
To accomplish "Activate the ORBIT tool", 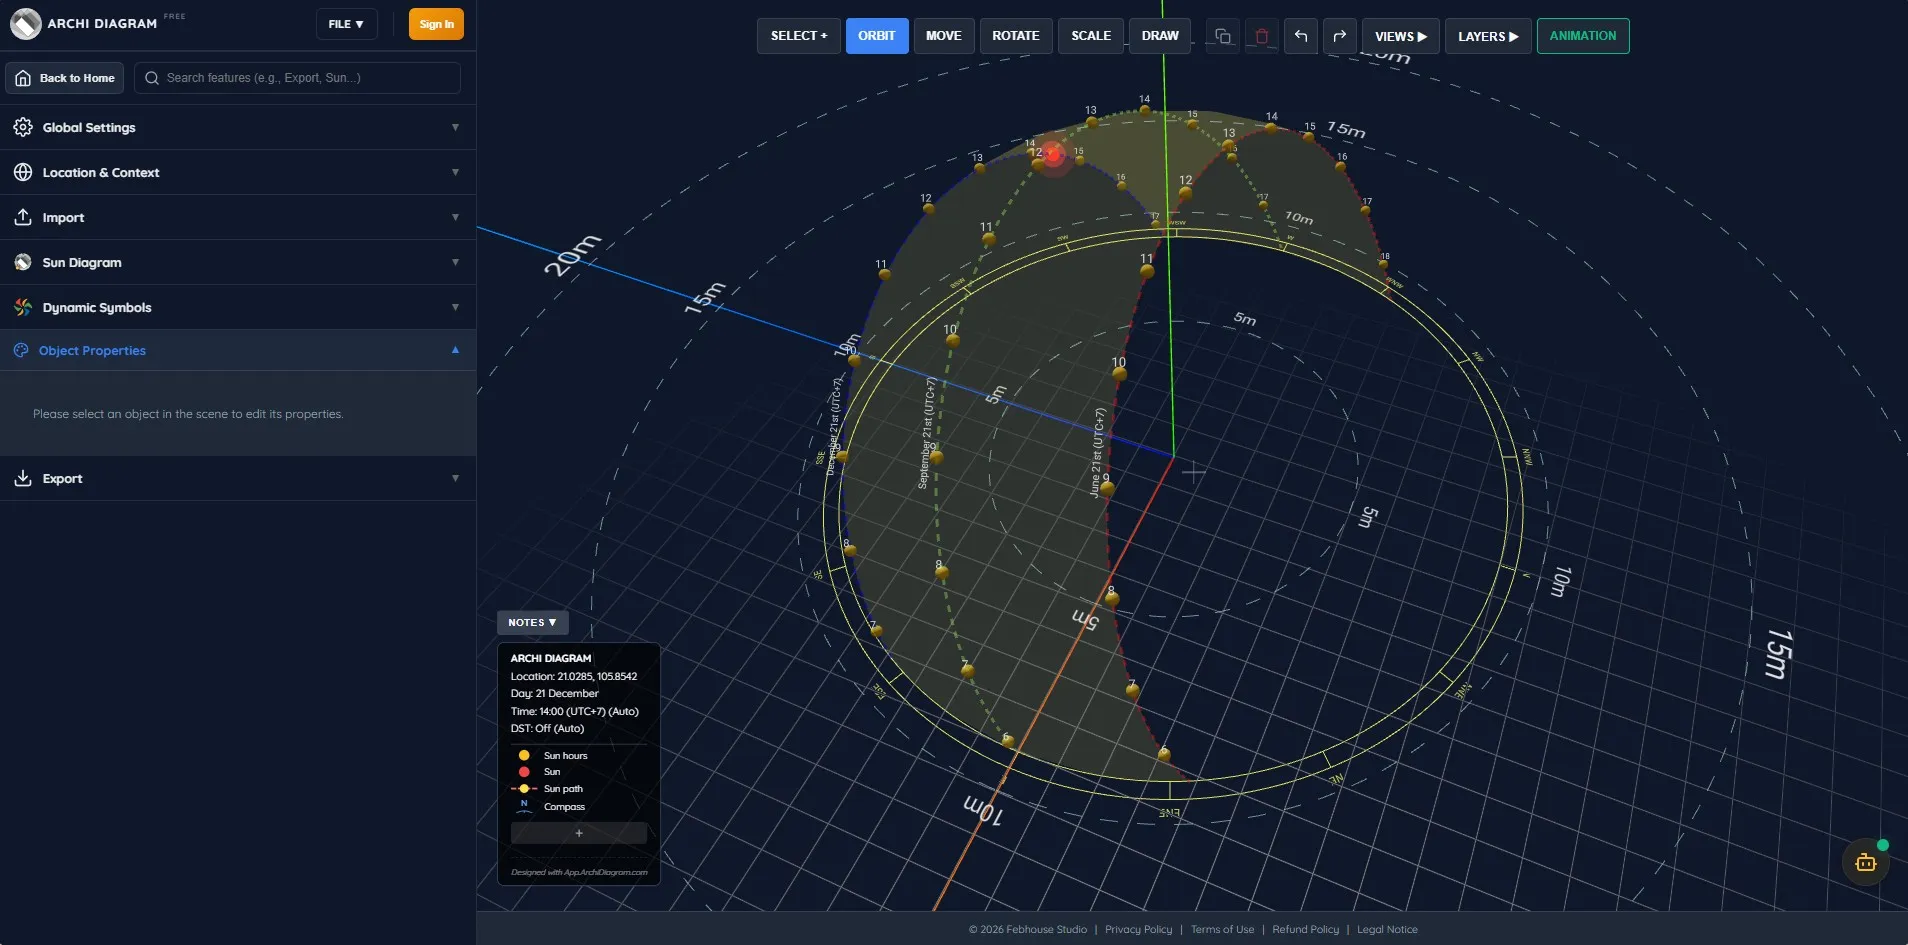I will (876, 36).
